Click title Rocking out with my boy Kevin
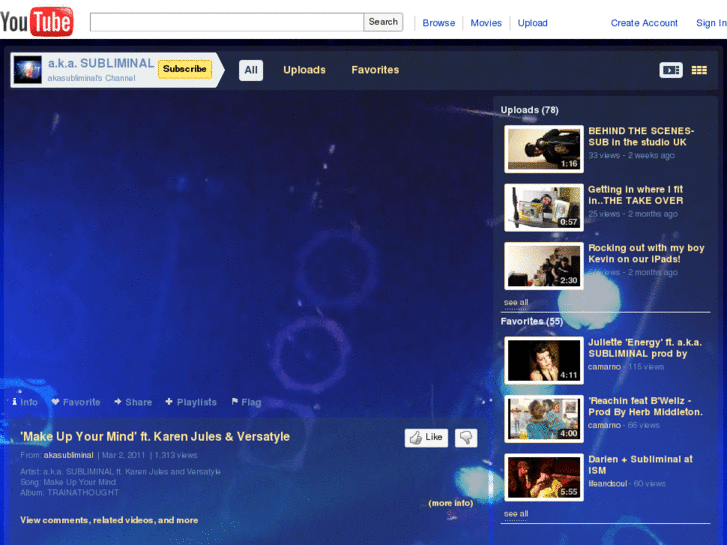 tap(646, 253)
